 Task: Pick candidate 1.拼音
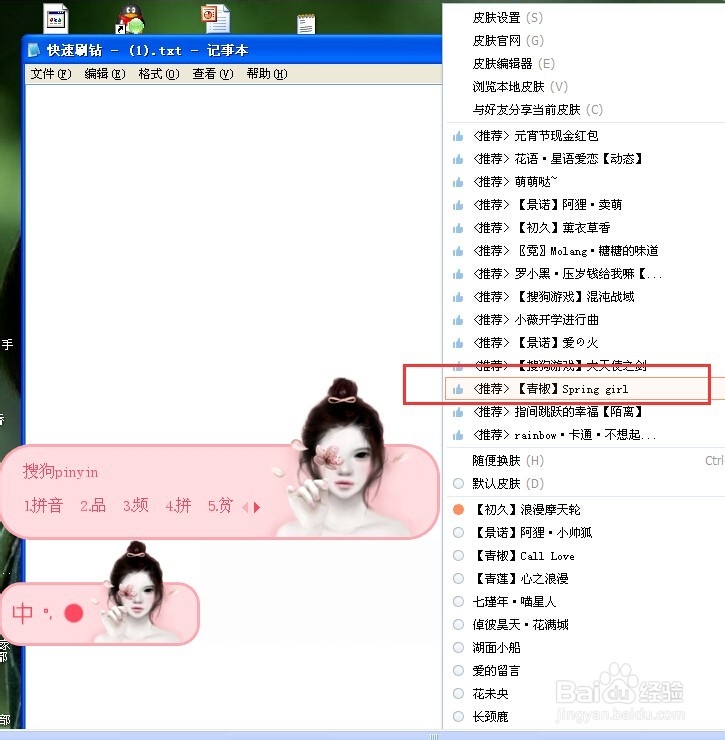click(x=43, y=506)
